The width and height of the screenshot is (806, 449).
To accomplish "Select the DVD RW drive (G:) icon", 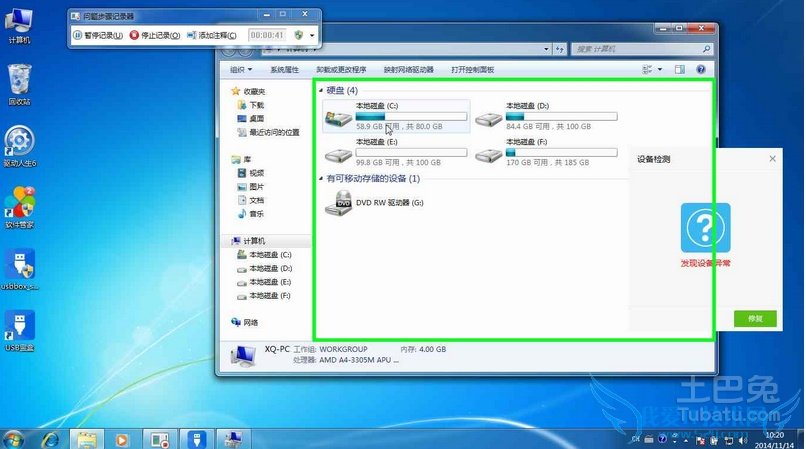I will (341, 202).
